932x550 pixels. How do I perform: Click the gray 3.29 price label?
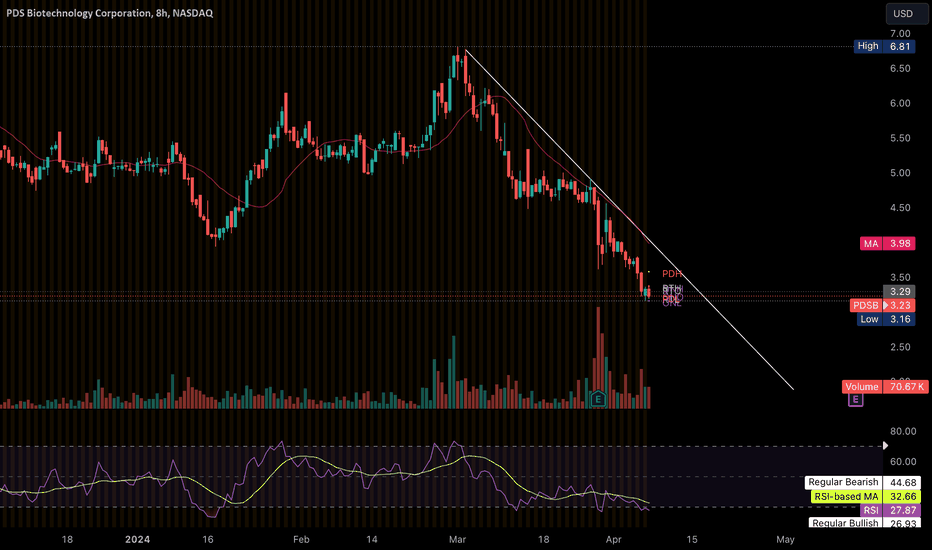(899, 291)
